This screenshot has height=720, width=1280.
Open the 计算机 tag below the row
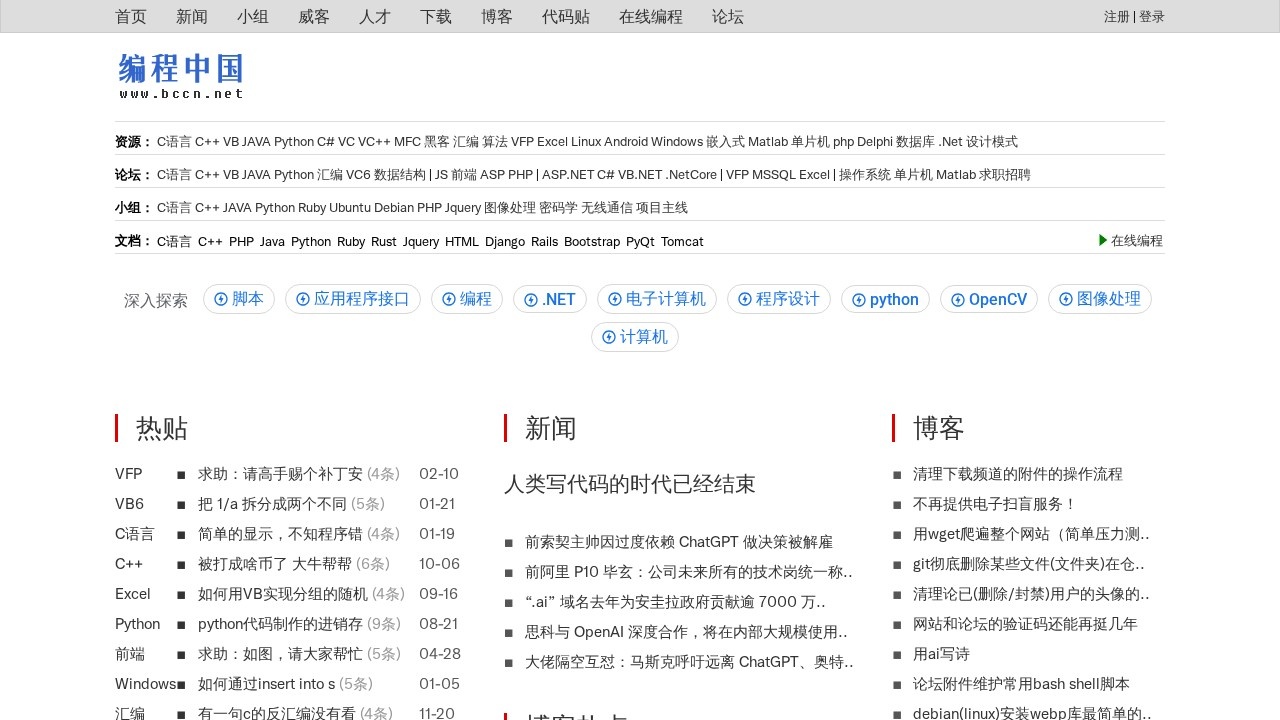635,337
